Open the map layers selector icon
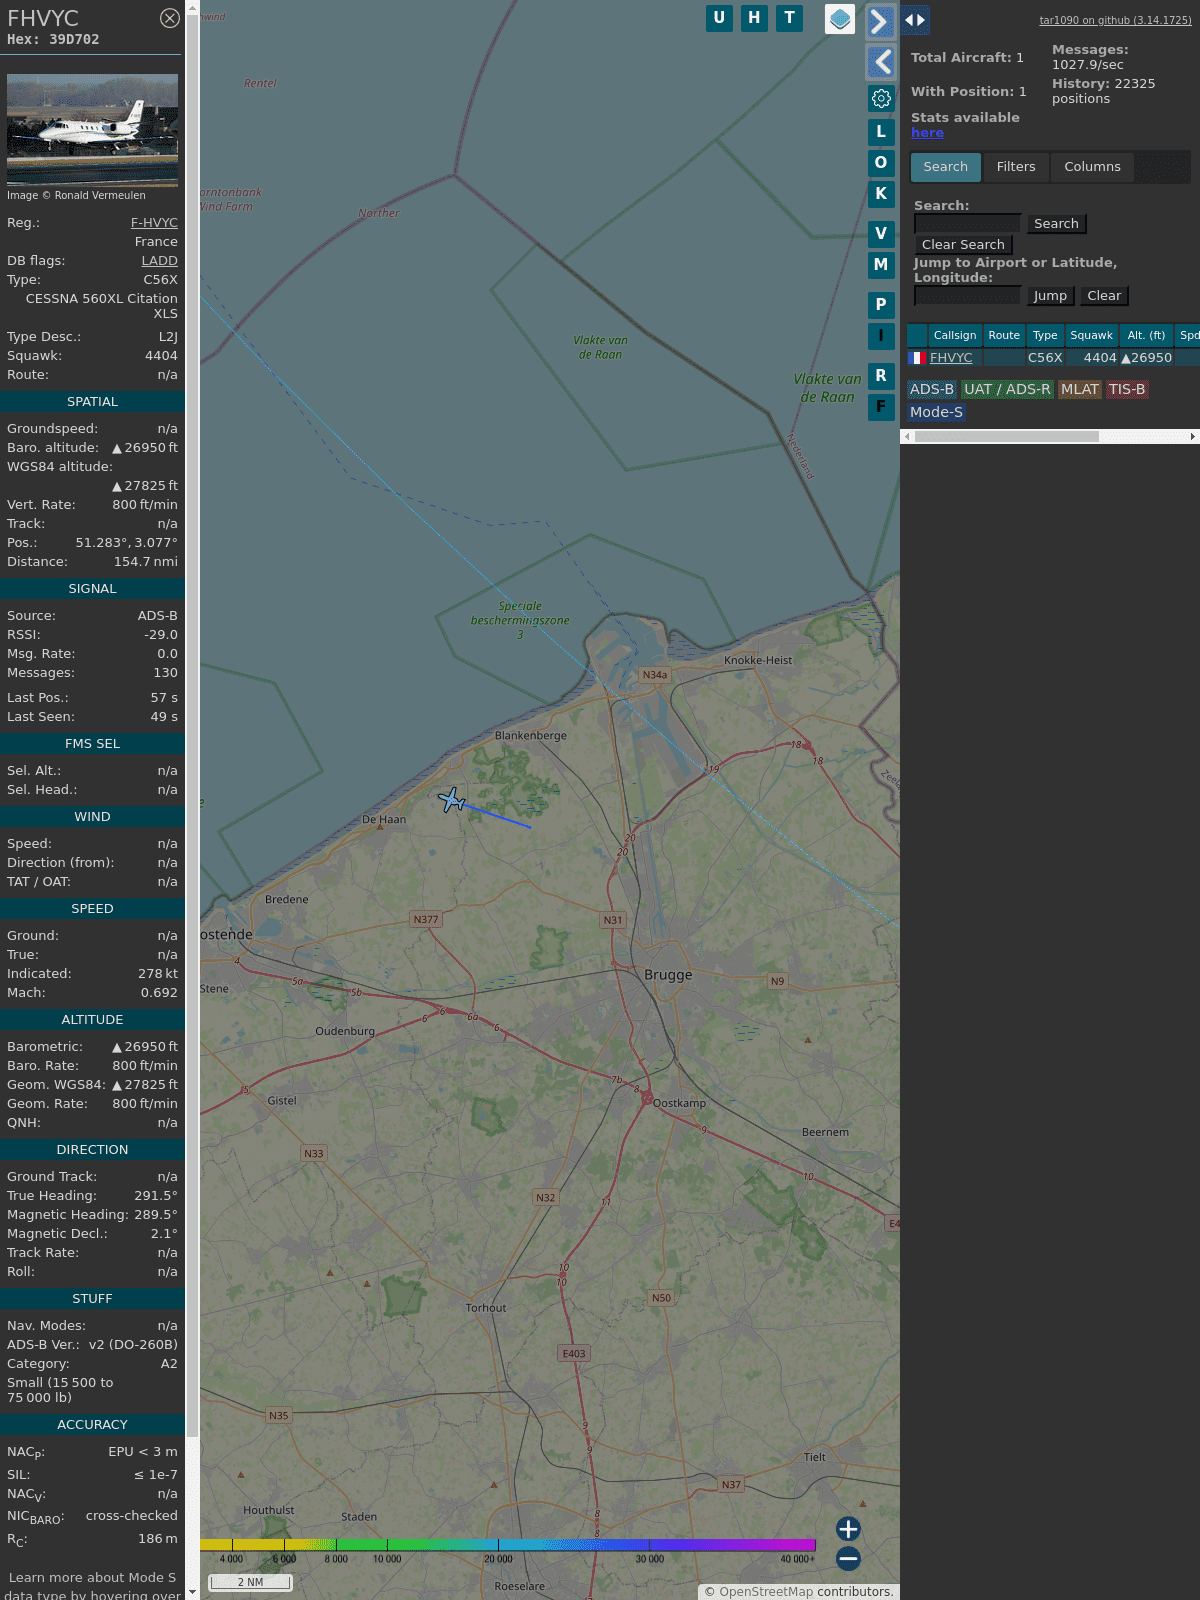1200x1600 pixels. [x=840, y=19]
